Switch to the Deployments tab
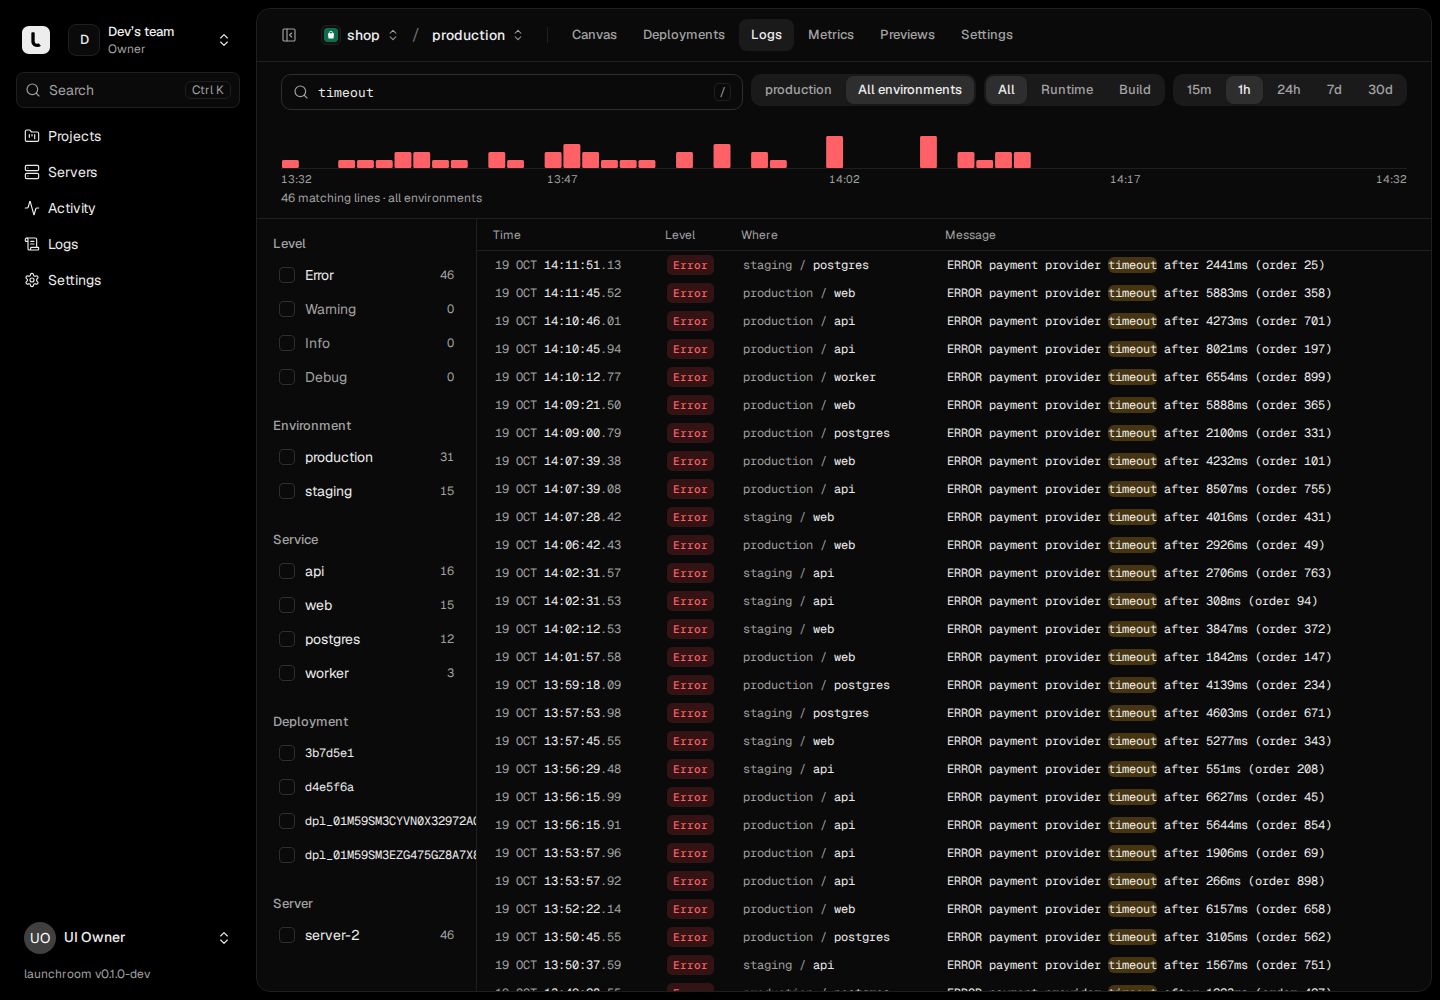 pos(684,35)
